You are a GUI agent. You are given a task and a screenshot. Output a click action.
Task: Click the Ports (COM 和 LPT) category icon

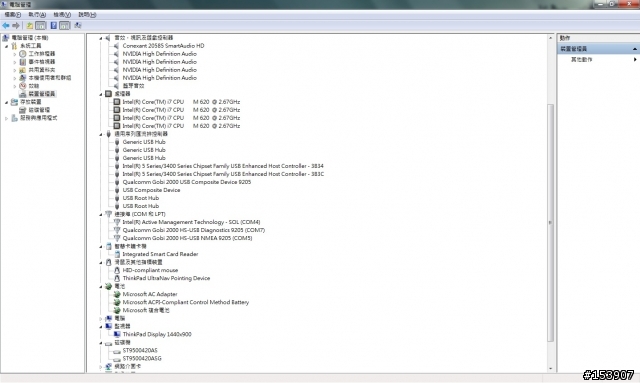tap(108, 214)
